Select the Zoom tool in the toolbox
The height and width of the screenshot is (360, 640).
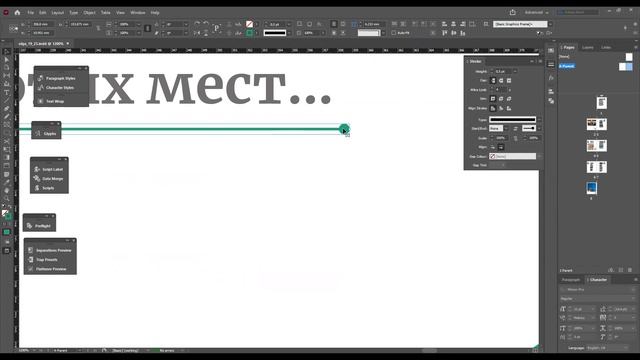click(x=7, y=198)
